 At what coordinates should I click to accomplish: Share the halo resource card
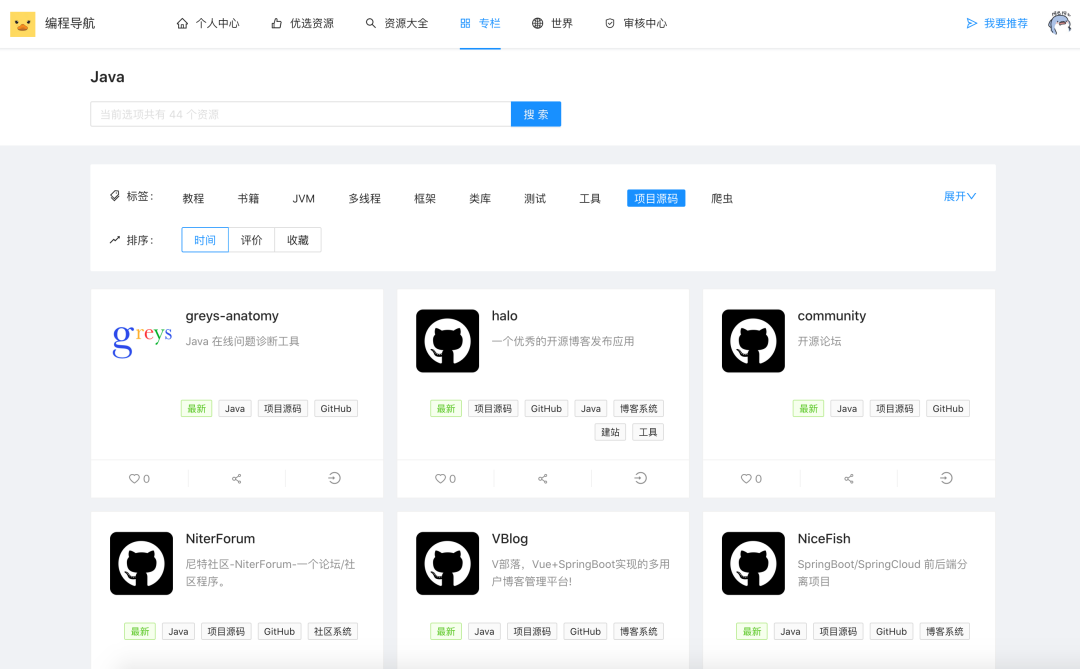543,479
